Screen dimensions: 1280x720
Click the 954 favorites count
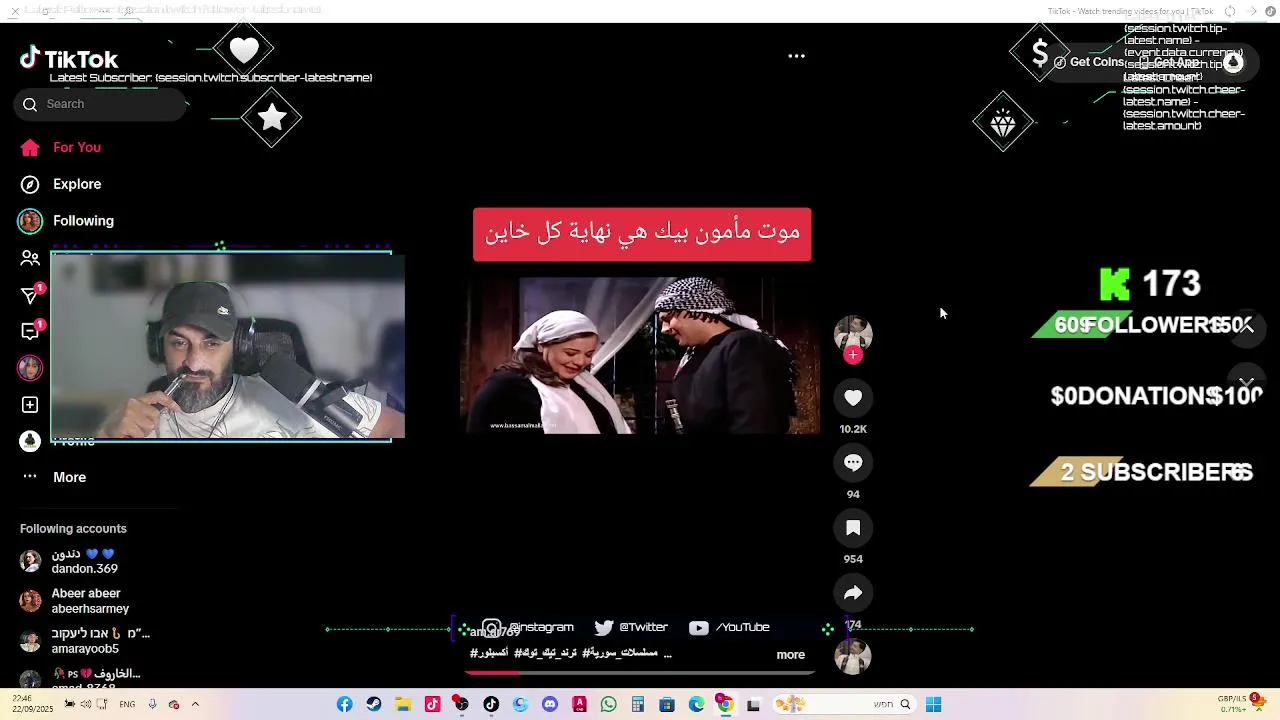point(853,559)
